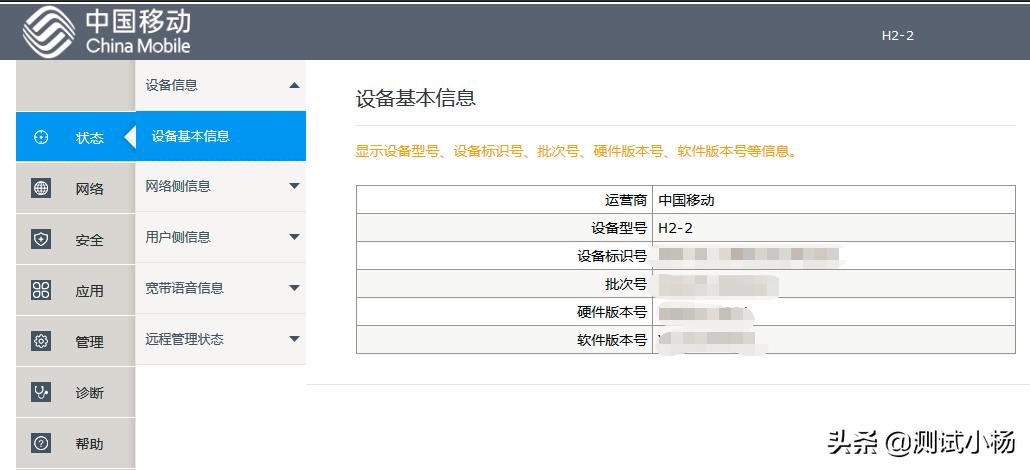
Task: Click the H2-2 value in table
Action: click(x=675, y=228)
